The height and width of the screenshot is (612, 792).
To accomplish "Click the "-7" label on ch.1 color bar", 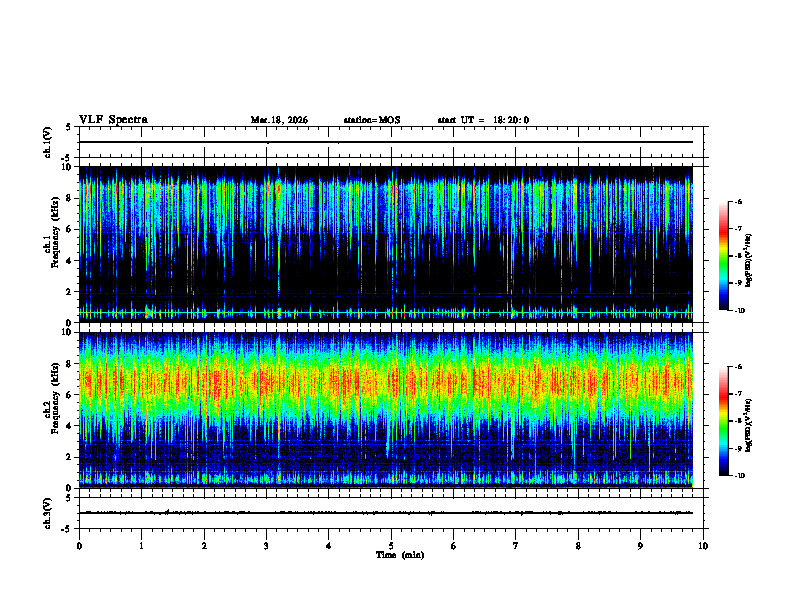I will [738, 229].
